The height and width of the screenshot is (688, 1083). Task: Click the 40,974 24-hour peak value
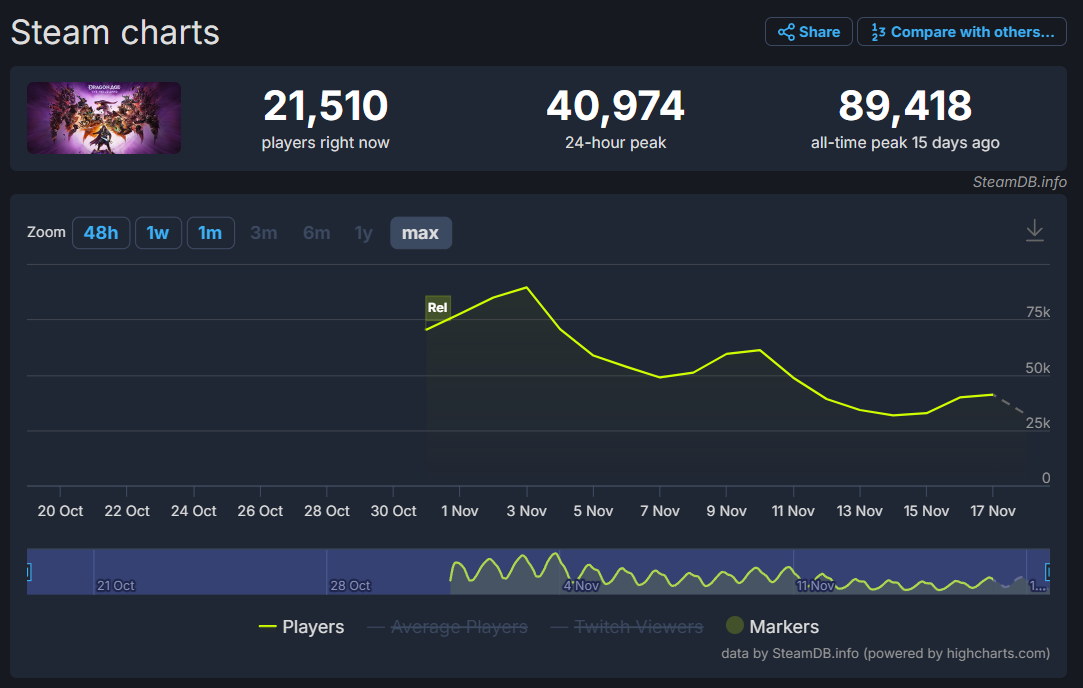[615, 106]
